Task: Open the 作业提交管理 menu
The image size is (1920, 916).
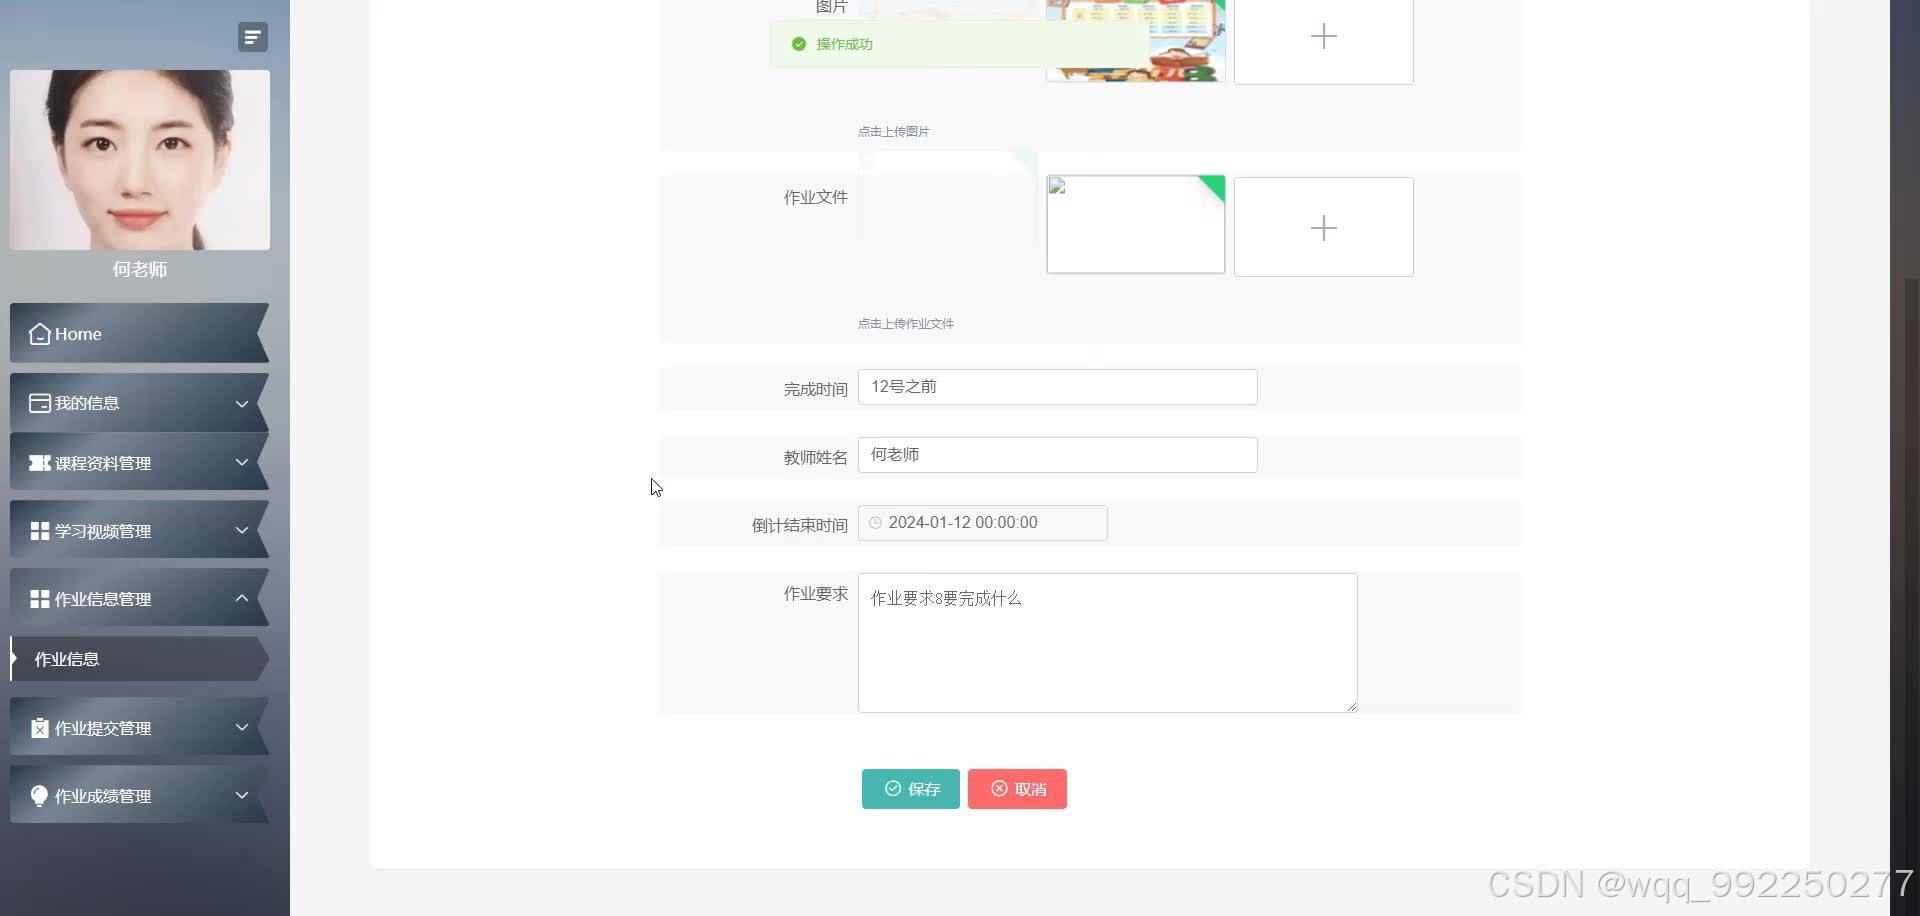Action: point(139,727)
